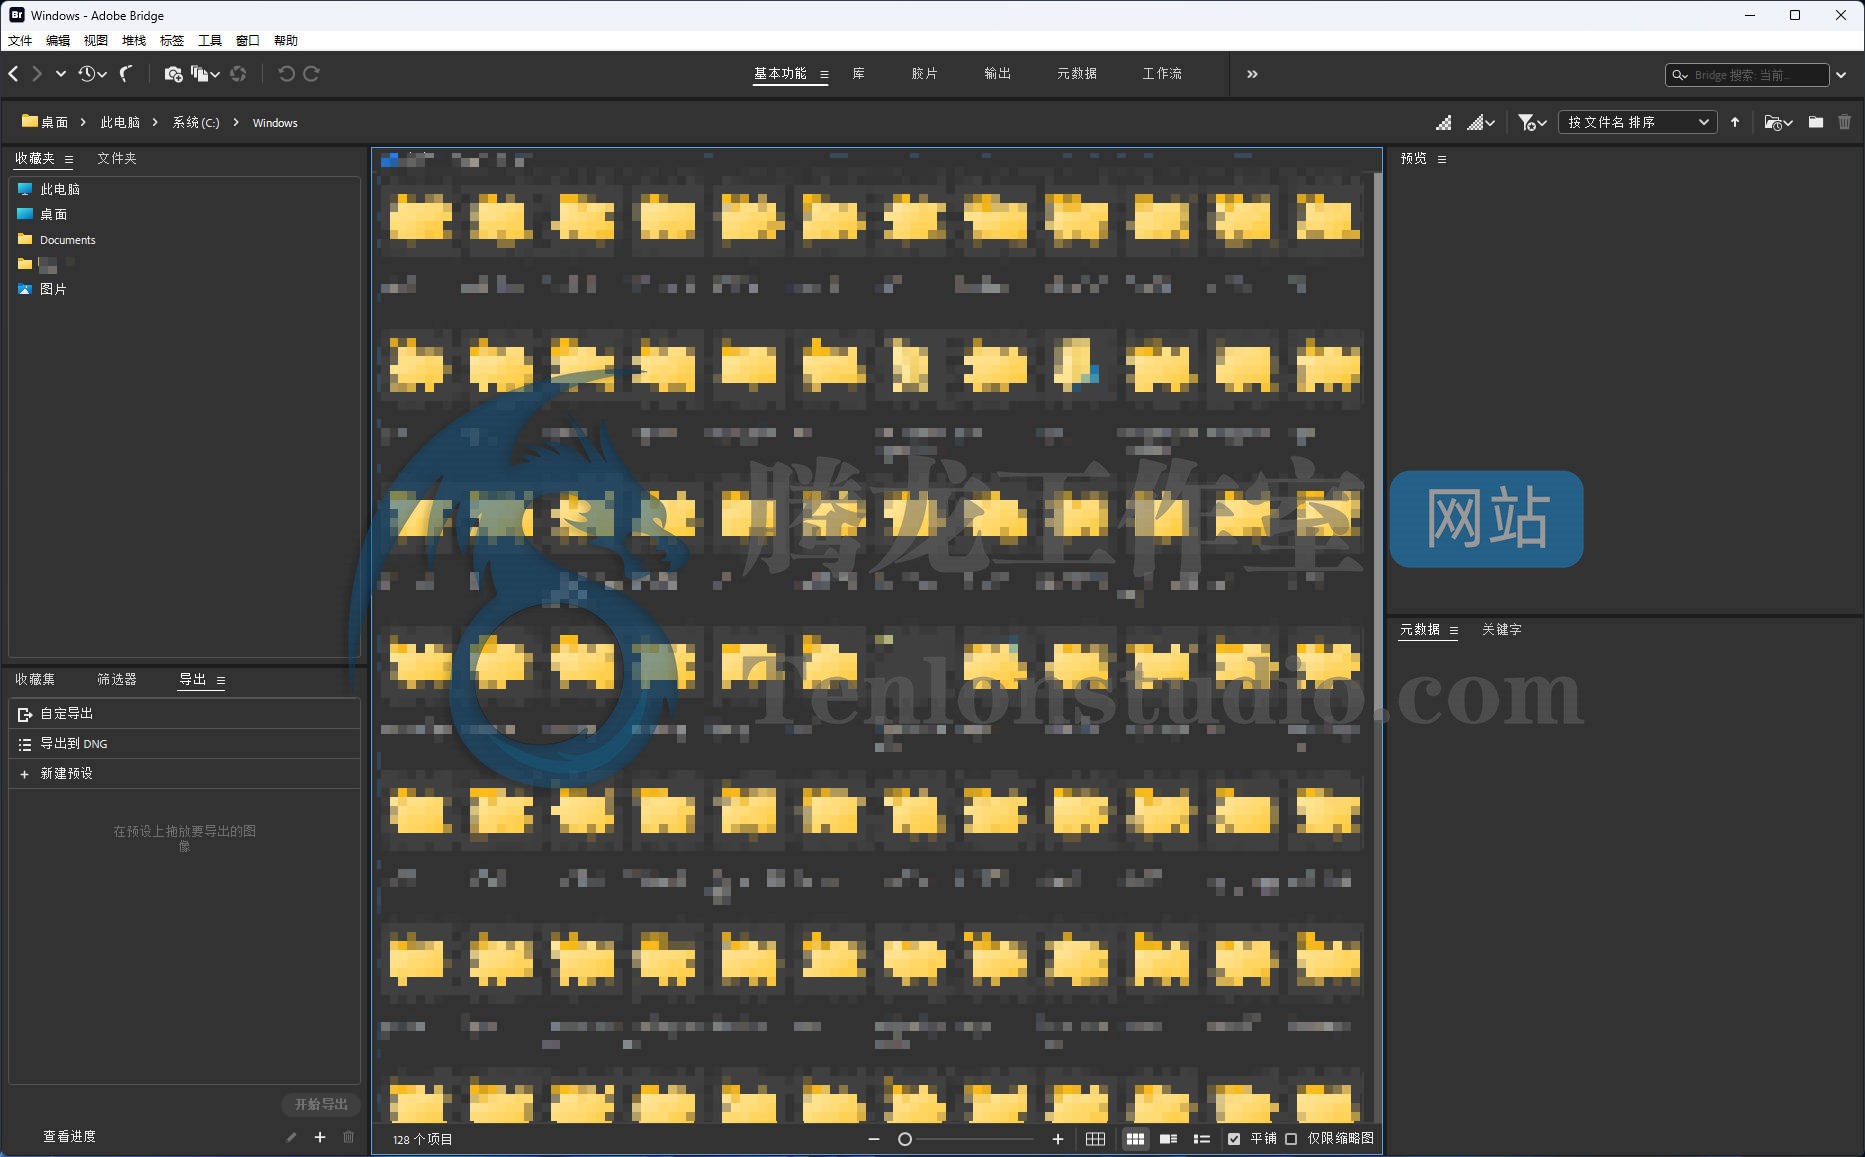Click the lock grid view icon
The height and width of the screenshot is (1157, 1865).
1095,1139
